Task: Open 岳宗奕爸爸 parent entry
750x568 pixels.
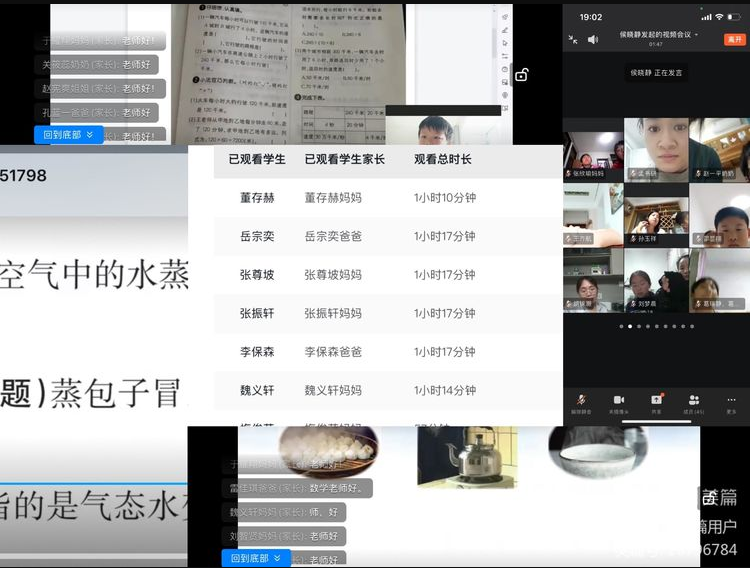Action: (x=334, y=236)
